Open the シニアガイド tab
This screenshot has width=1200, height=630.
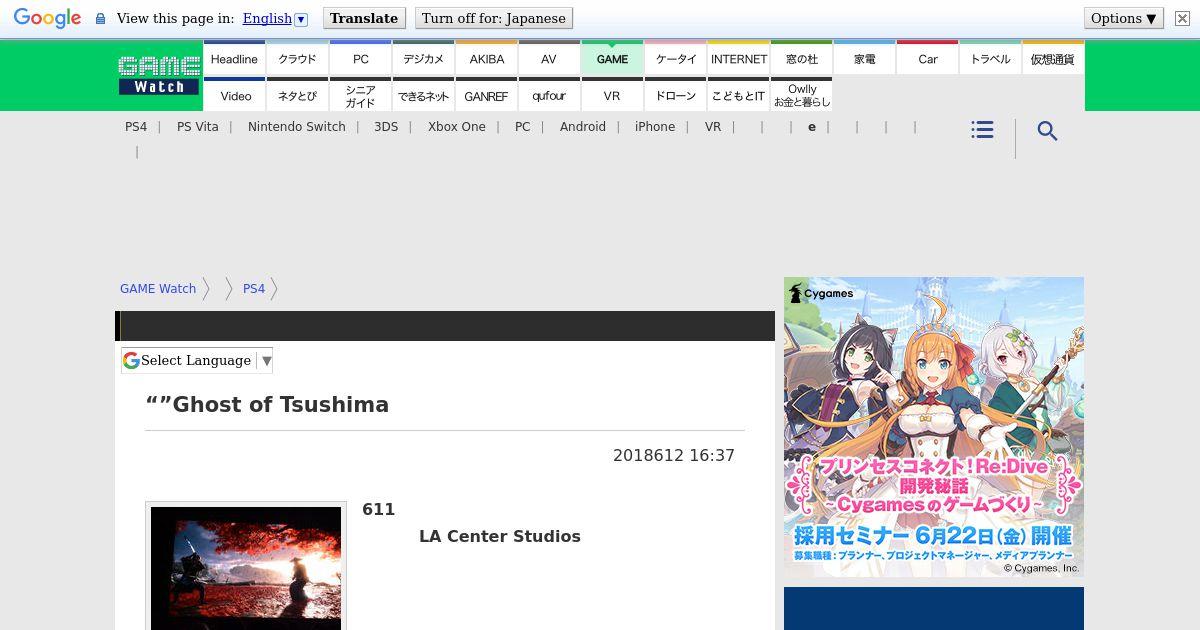360,95
